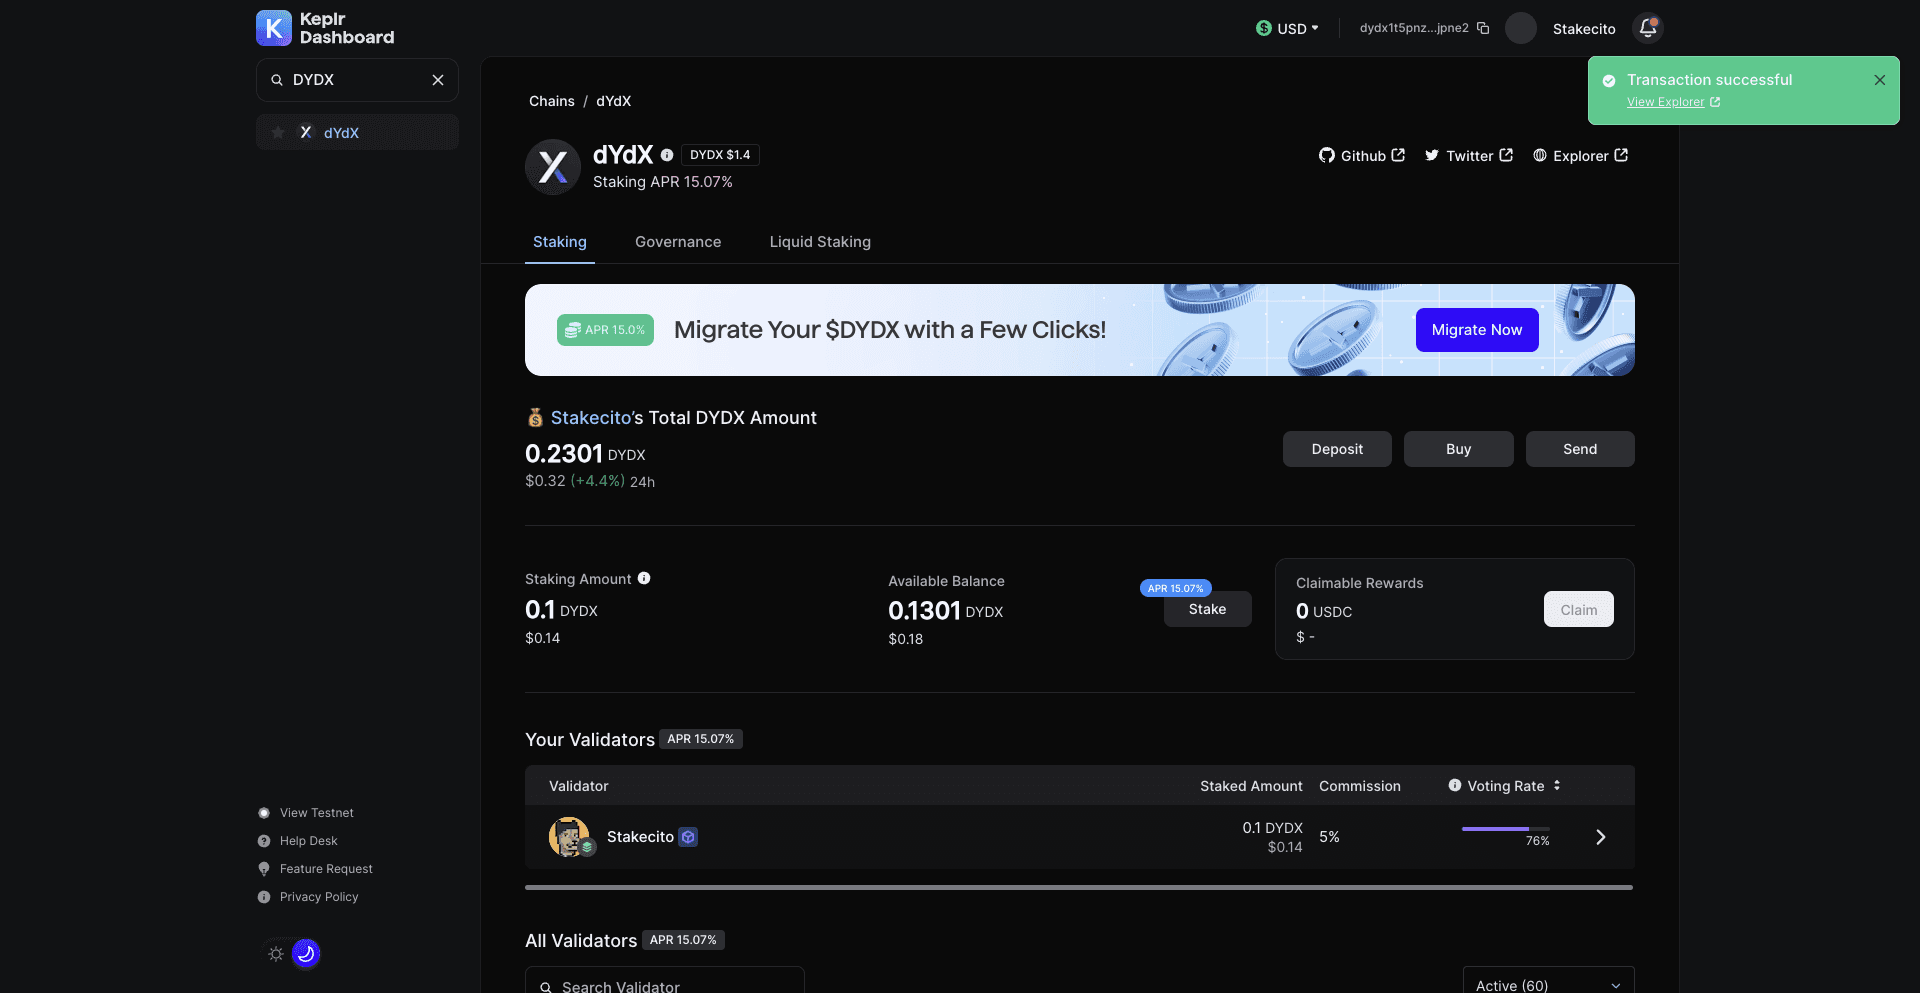Click the Keplr Dashboard logo

pyautogui.click(x=324, y=28)
